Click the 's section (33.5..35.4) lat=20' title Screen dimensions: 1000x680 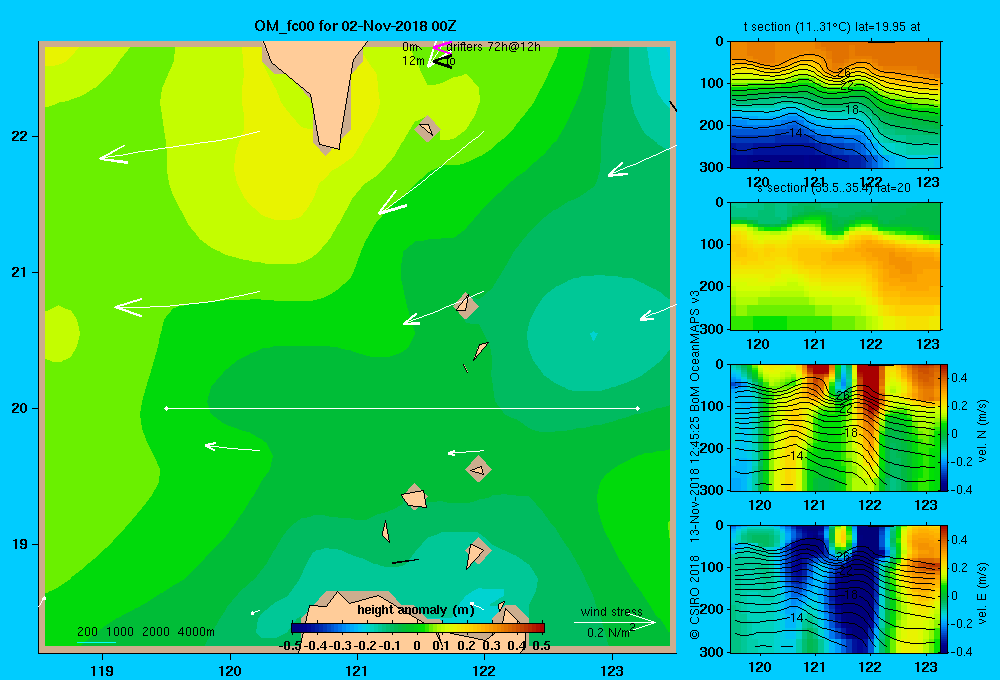[832, 188]
